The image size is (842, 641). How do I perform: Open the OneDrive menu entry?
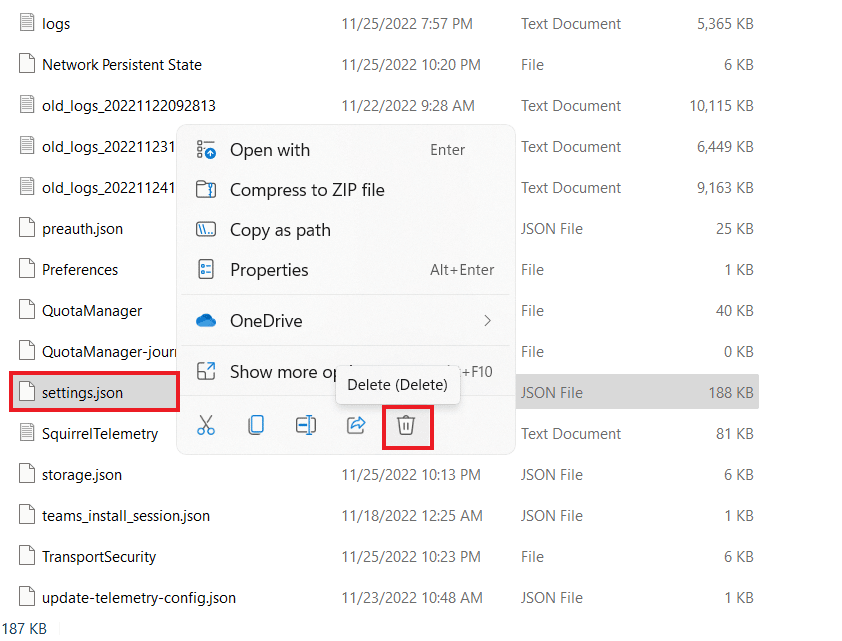pyautogui.click(x=345, y=321)
